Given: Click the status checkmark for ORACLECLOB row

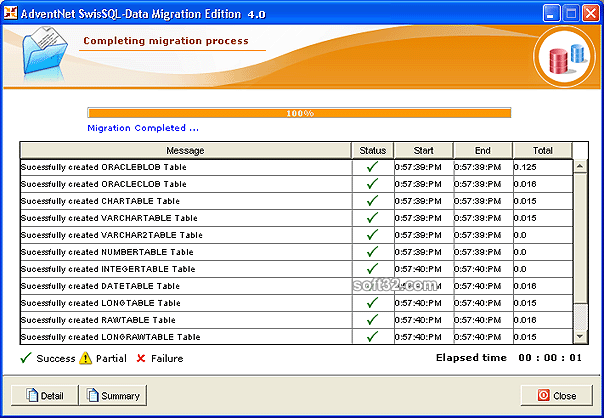Looking at the screenshot, I should (x=372, y=184).
